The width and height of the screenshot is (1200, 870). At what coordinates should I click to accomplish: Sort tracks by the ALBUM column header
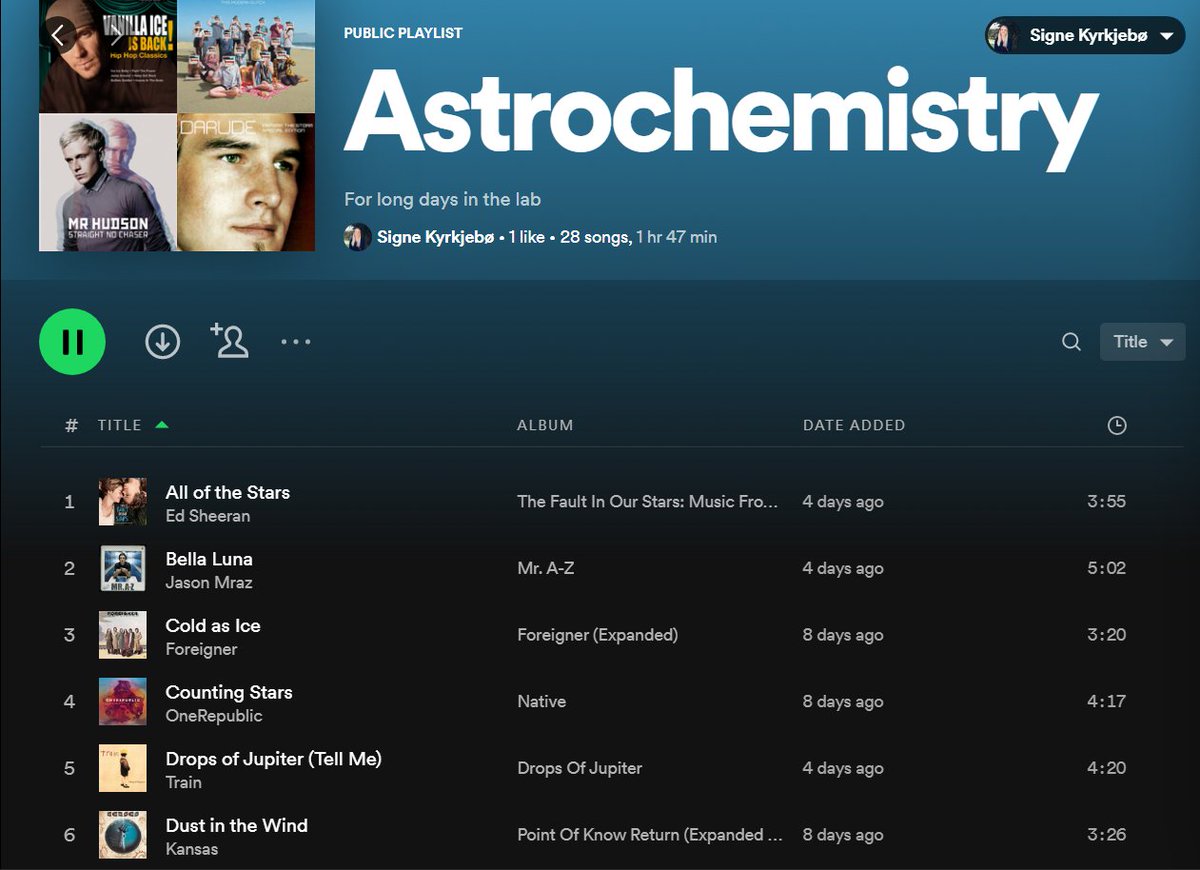click(545, 425)
